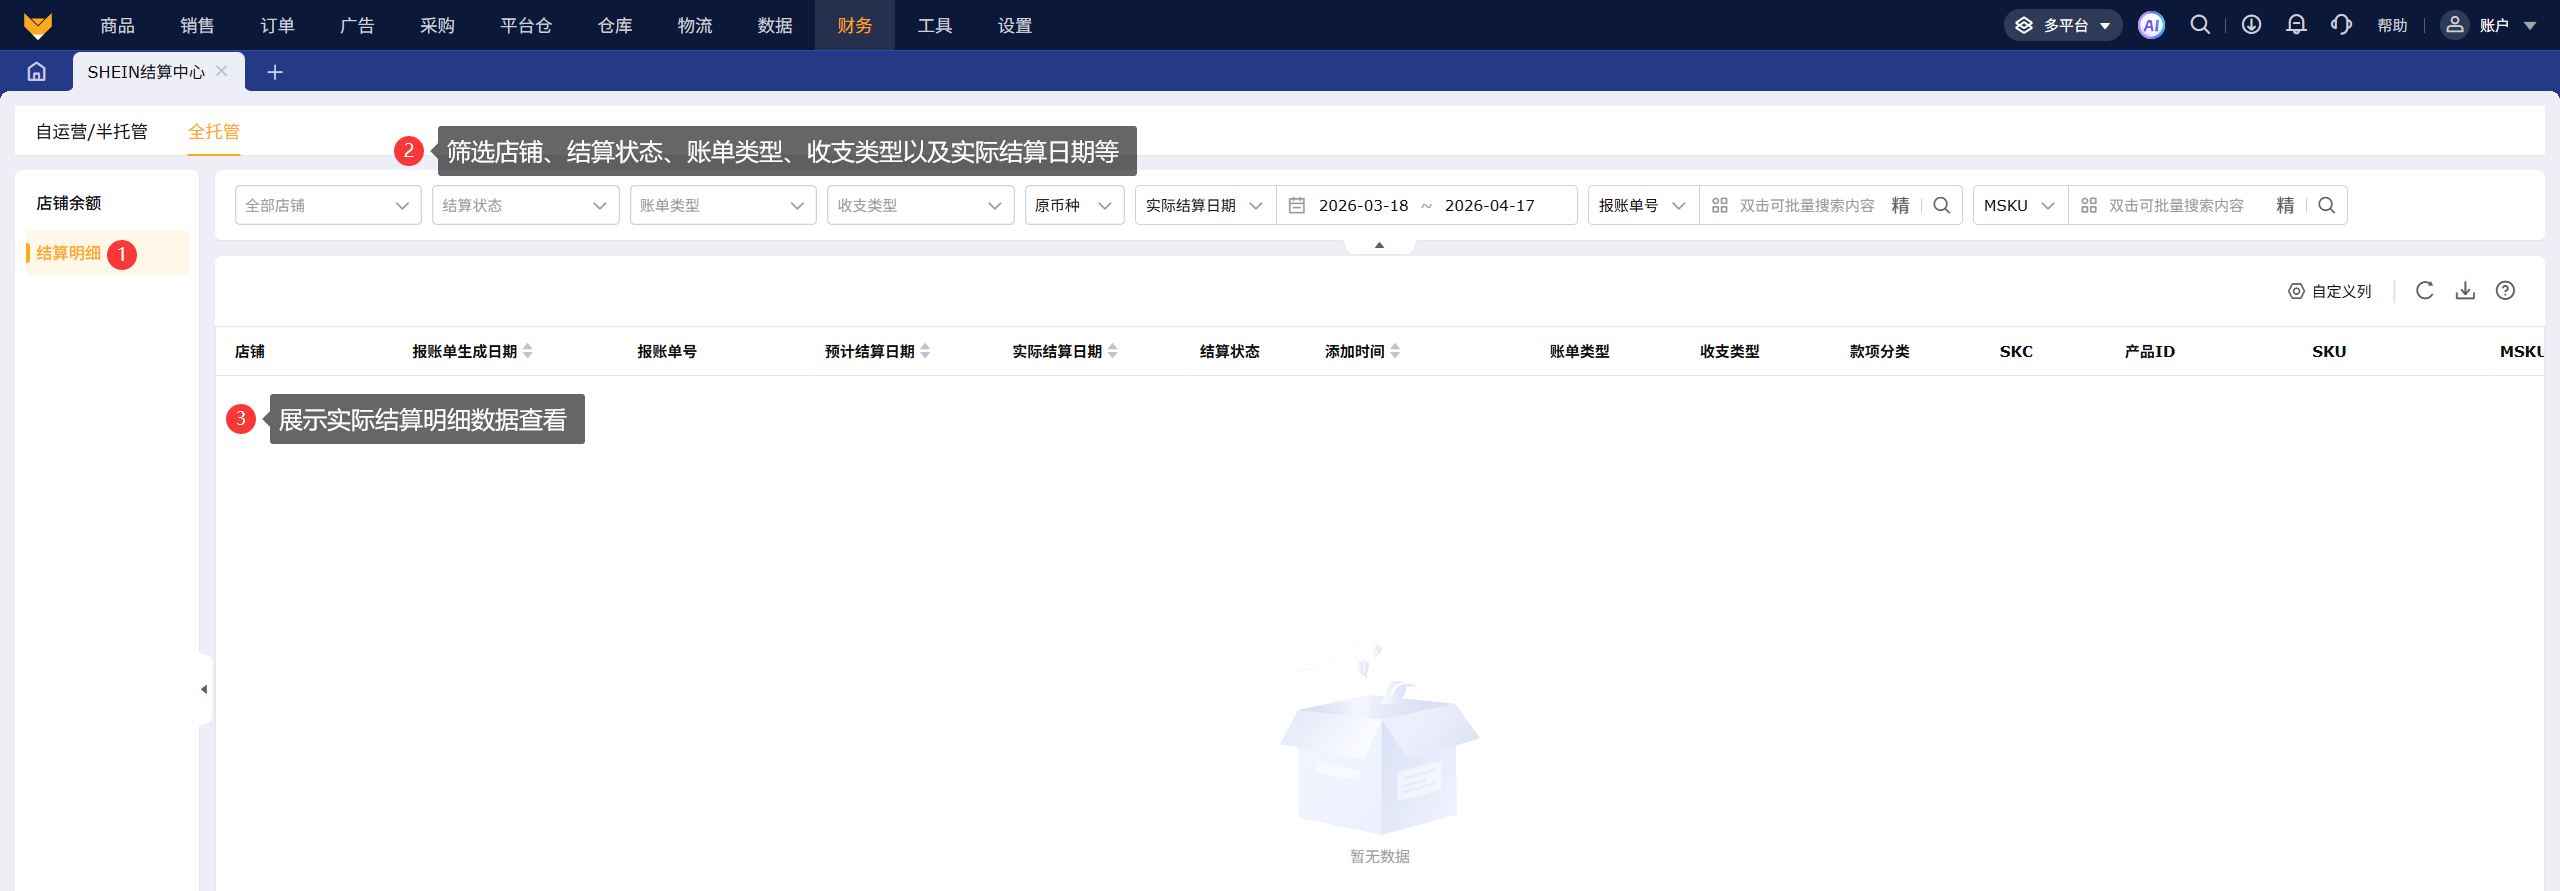Click the batch search grid icon for 报账单号

coord(1720,205)
